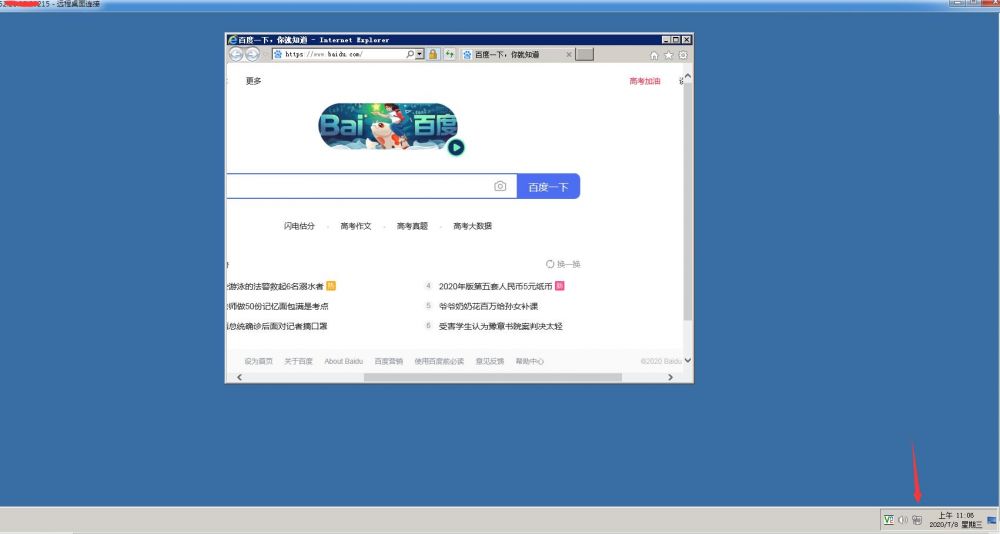This screenshot has width=1000, height=534.
Task: Click the security lock icon in address bar
Action: 434,54
